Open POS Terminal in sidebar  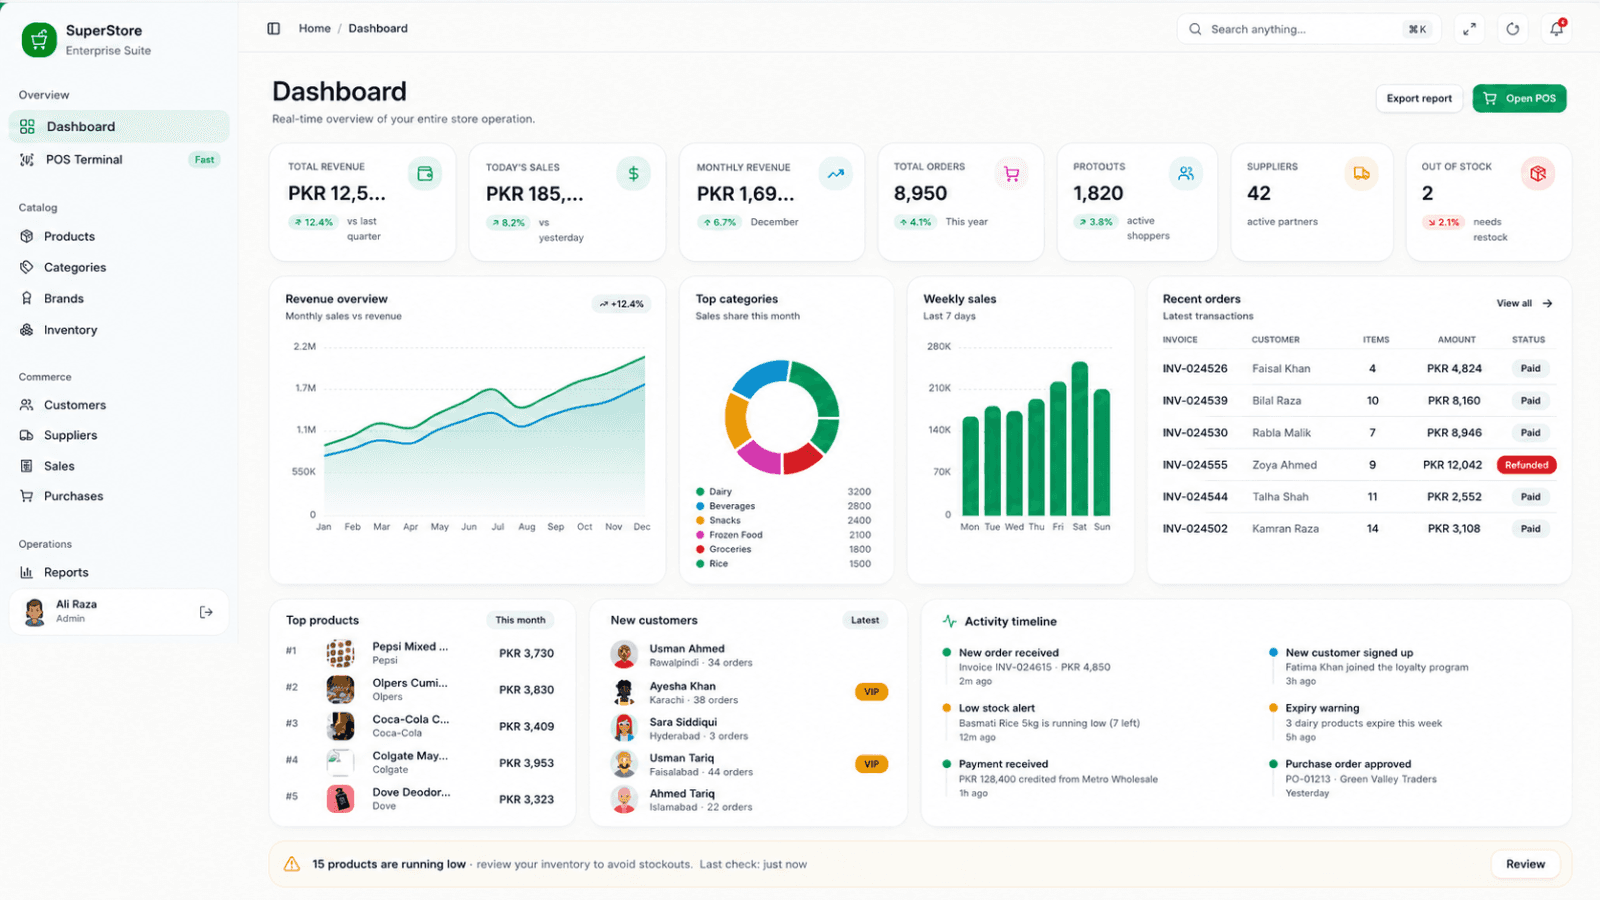pyautogui.click(x=119, y=159)
